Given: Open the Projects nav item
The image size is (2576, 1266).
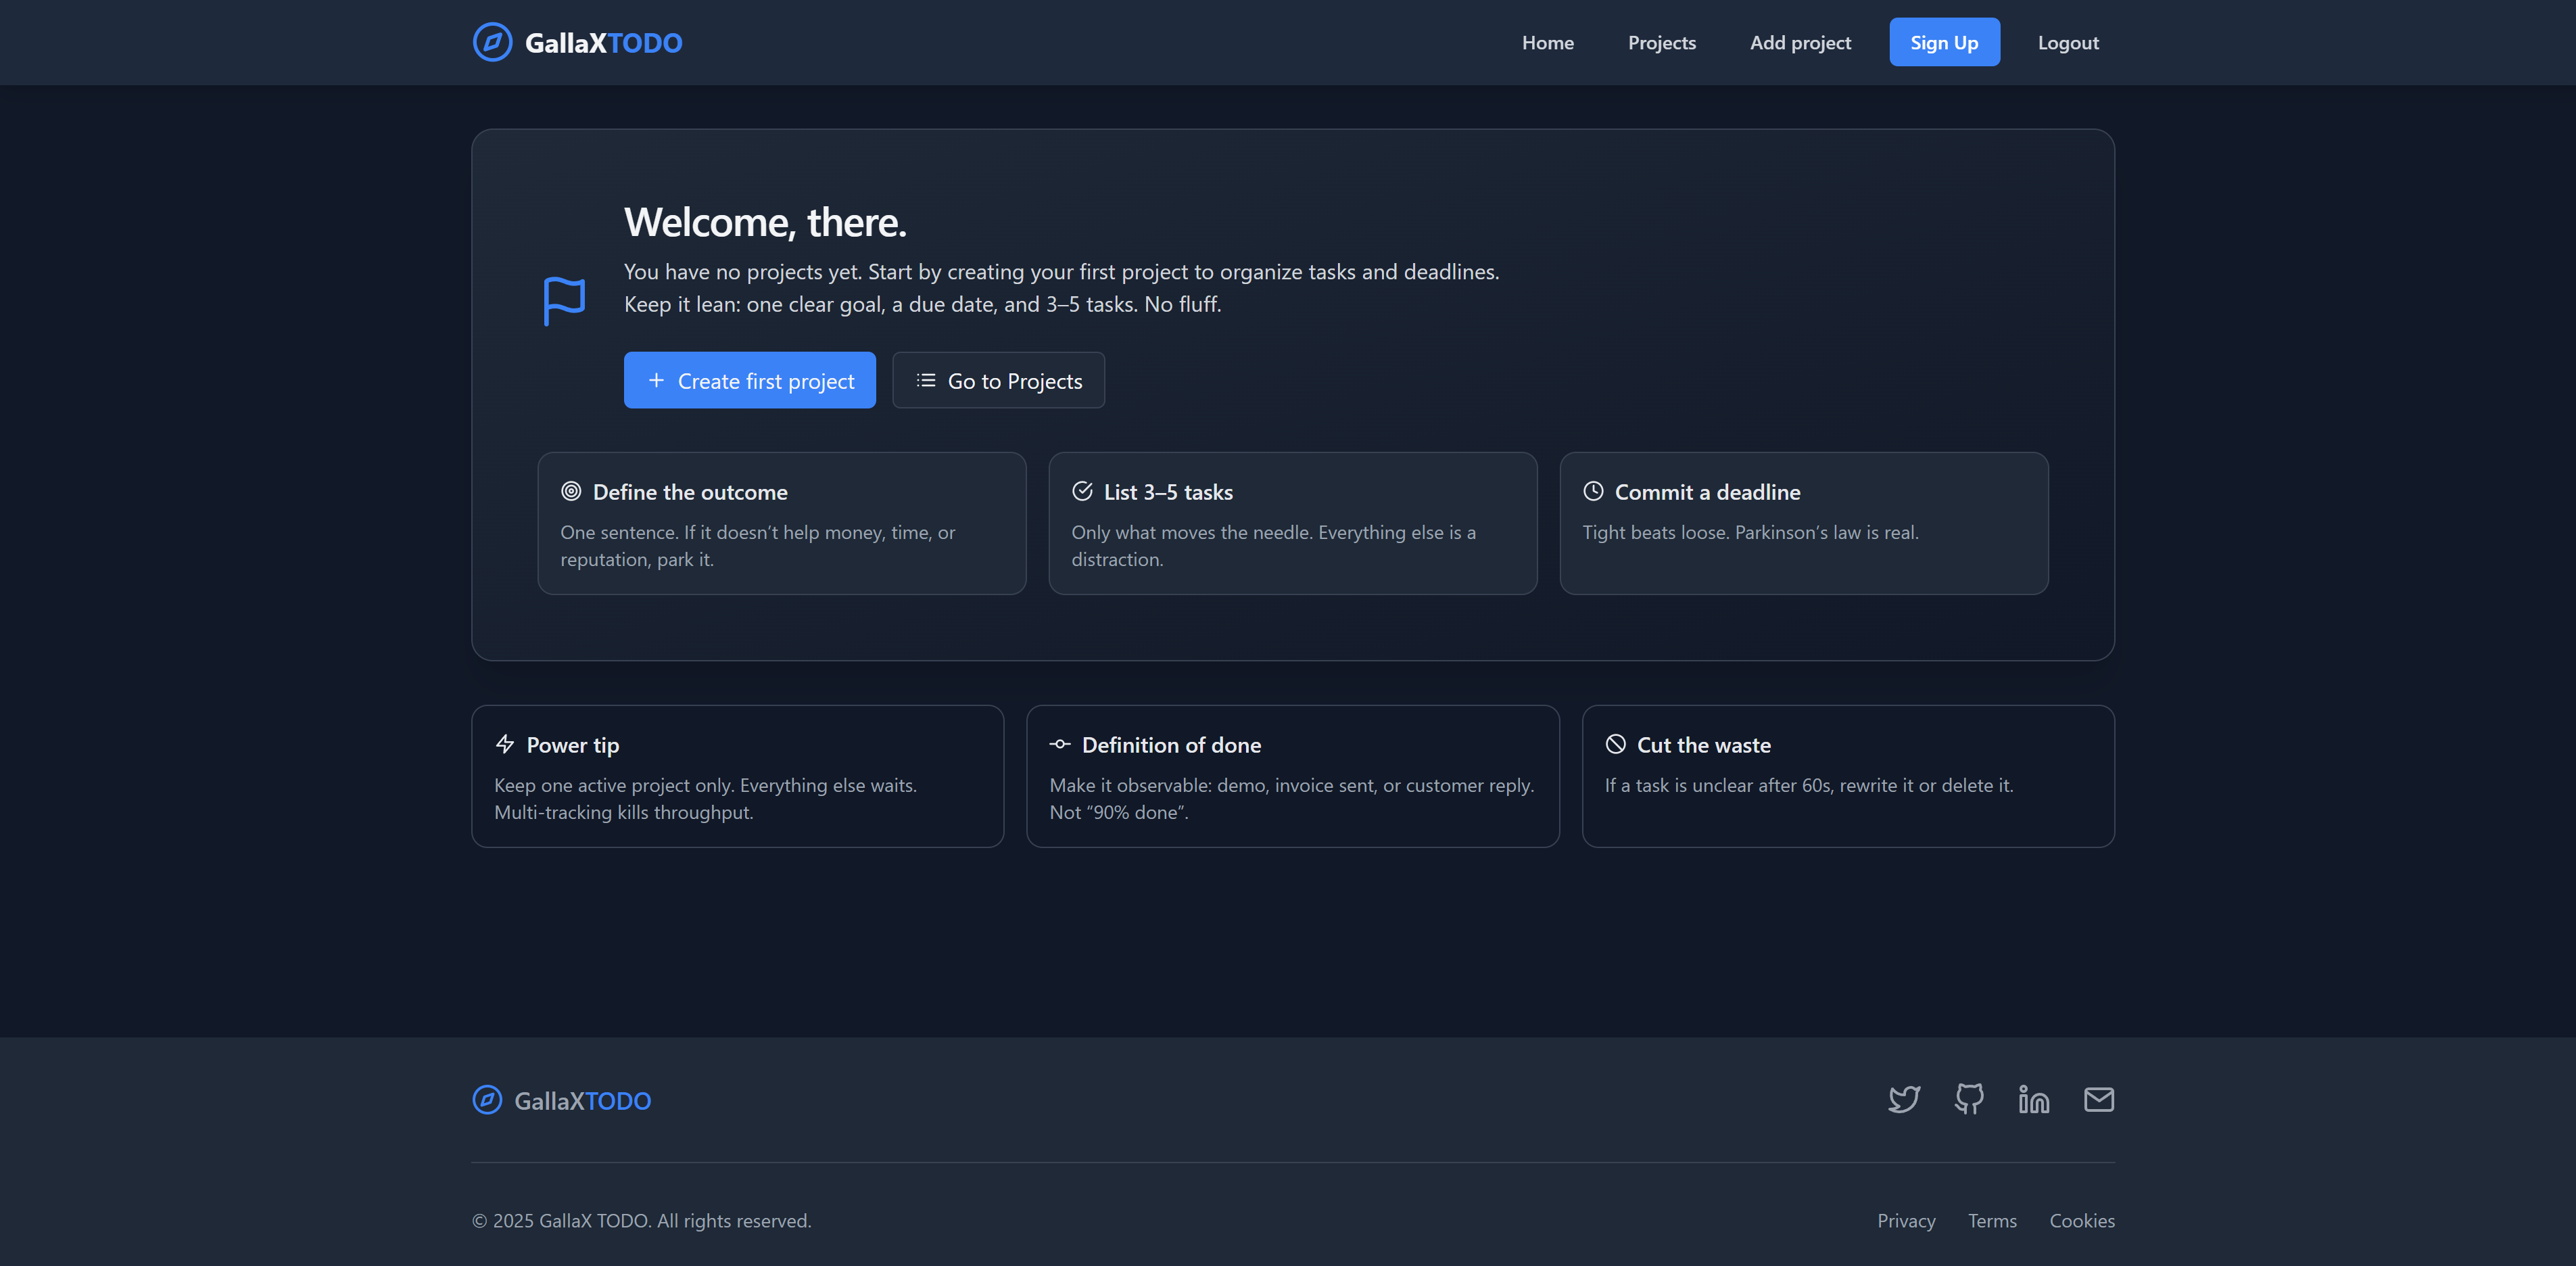Looking at the screenshot, I should click(1661, 43).
